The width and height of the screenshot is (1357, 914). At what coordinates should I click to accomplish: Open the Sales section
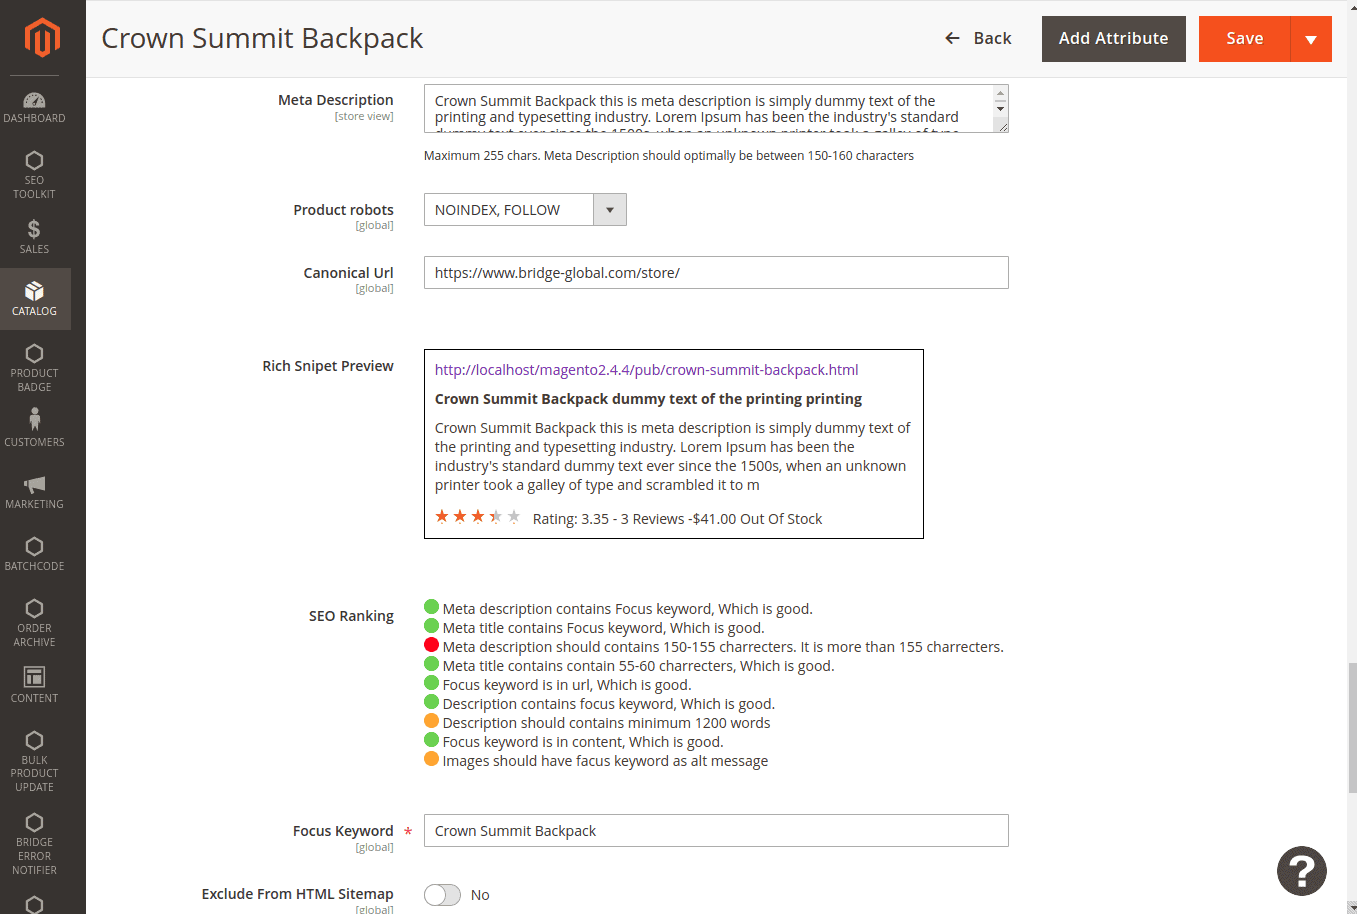pyautogui.click(x=35, y=237)
